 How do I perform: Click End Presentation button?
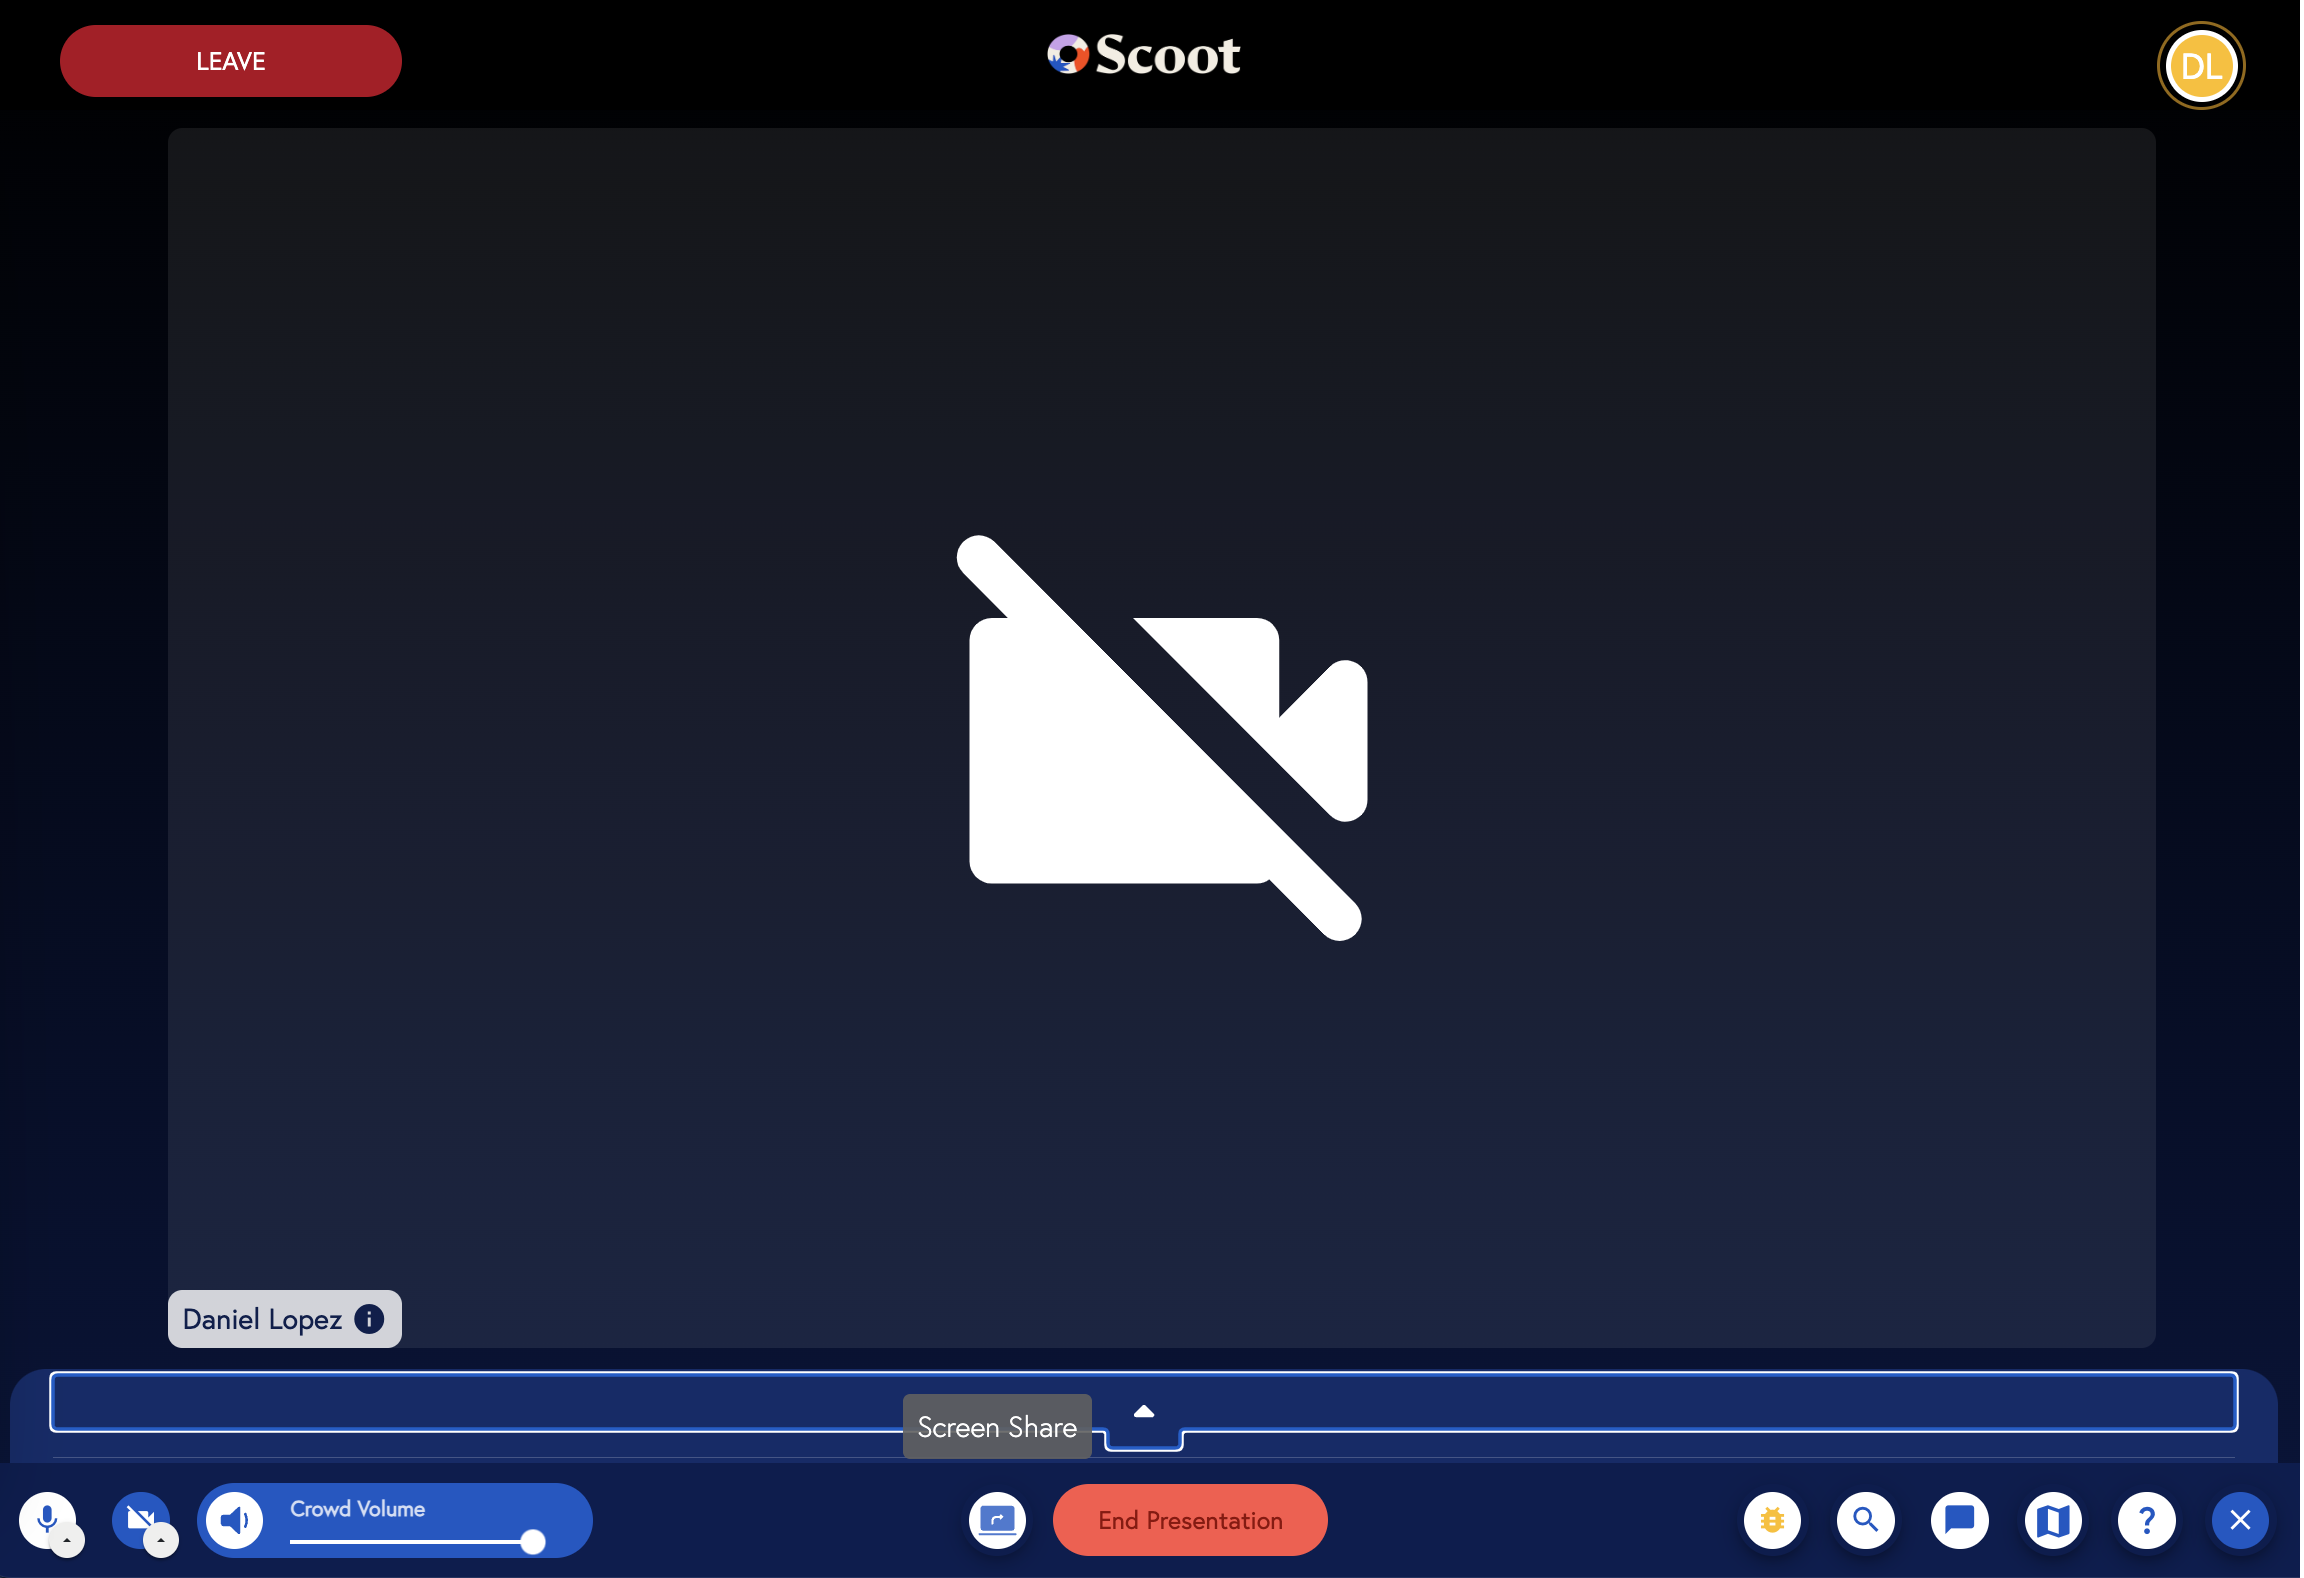coord(1190,1520)
